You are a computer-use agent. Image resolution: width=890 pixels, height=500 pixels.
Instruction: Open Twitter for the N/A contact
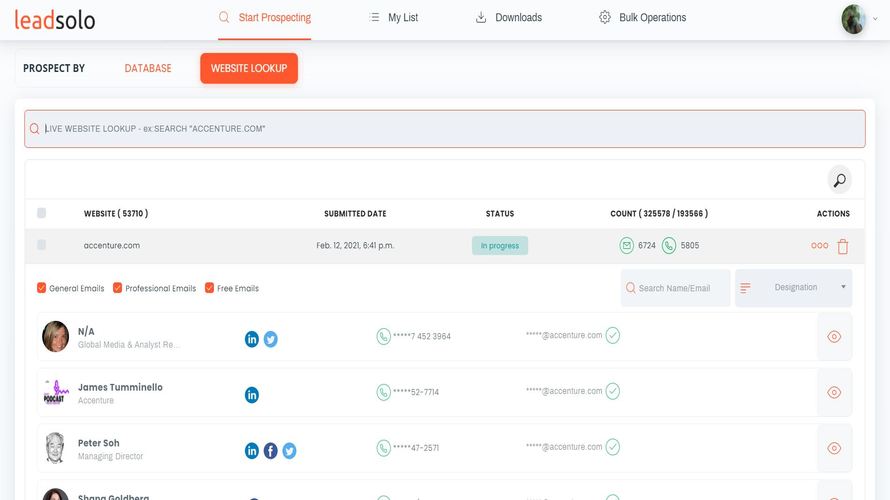(271, 339)
